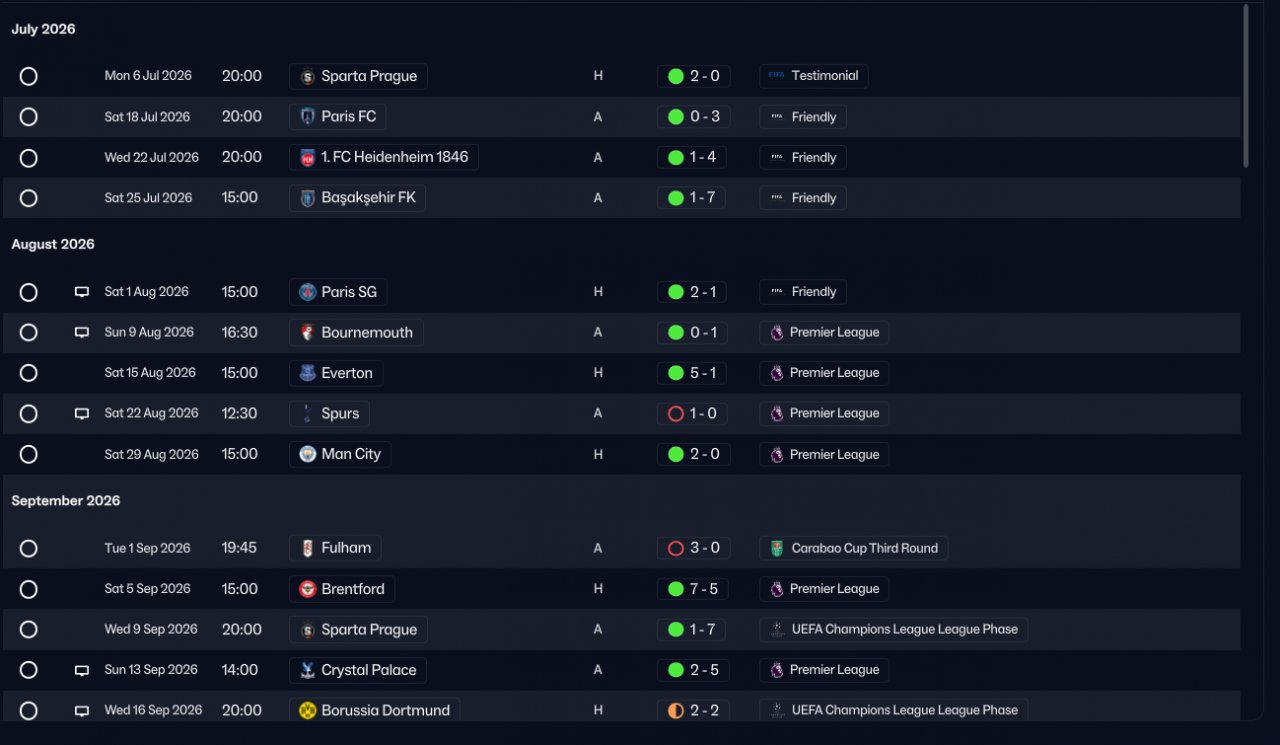Open the 2 - 2 Dortmund draw result
The width and height of the screenshot is (1280, 745).
[x=694, y=710]
